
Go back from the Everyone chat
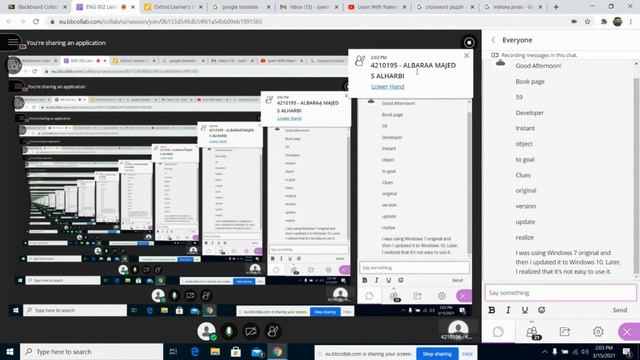pyautogui.click(x=493, y=40)
